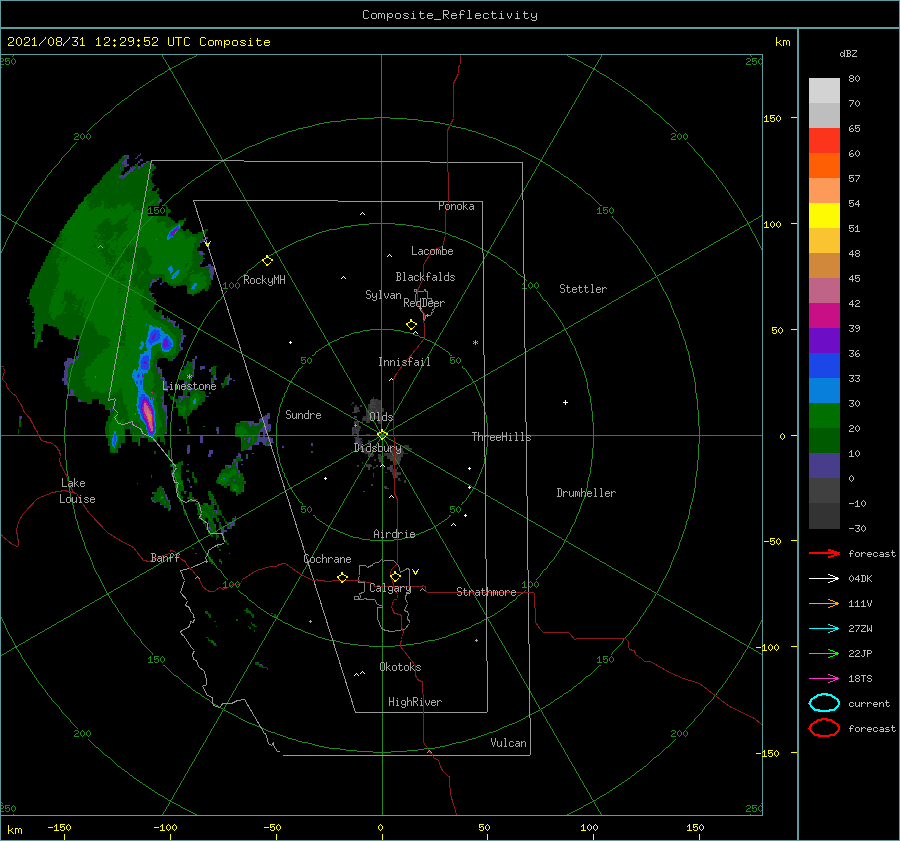Image resolution: width=900 pixels, height=841 pixels.
Task: Click the HighRiver label
Action: [x=415, y=702]
